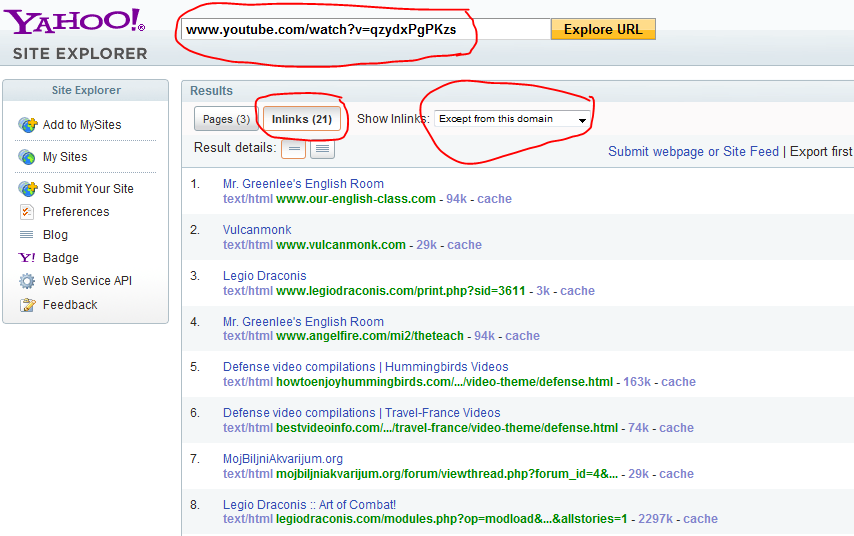Click the bestvideoinfo.com travel-france URL

click(x=447, y=428)
